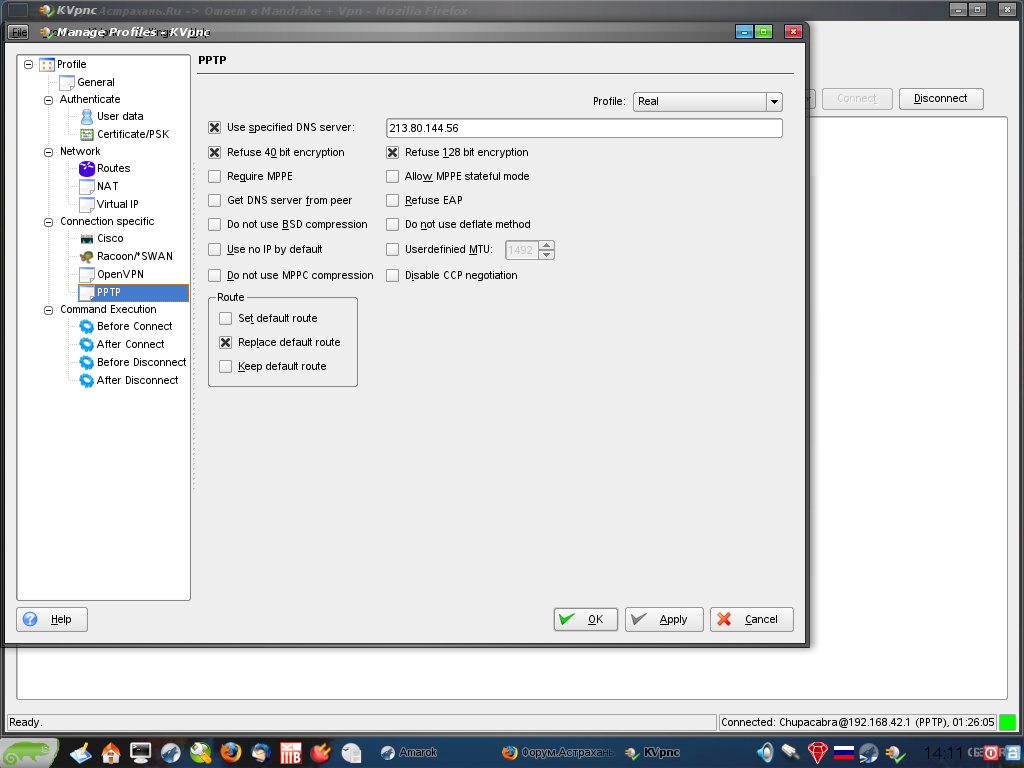
Task: Decrease the Userdefined MTU spinner value
Action: (x=547, y=255)
